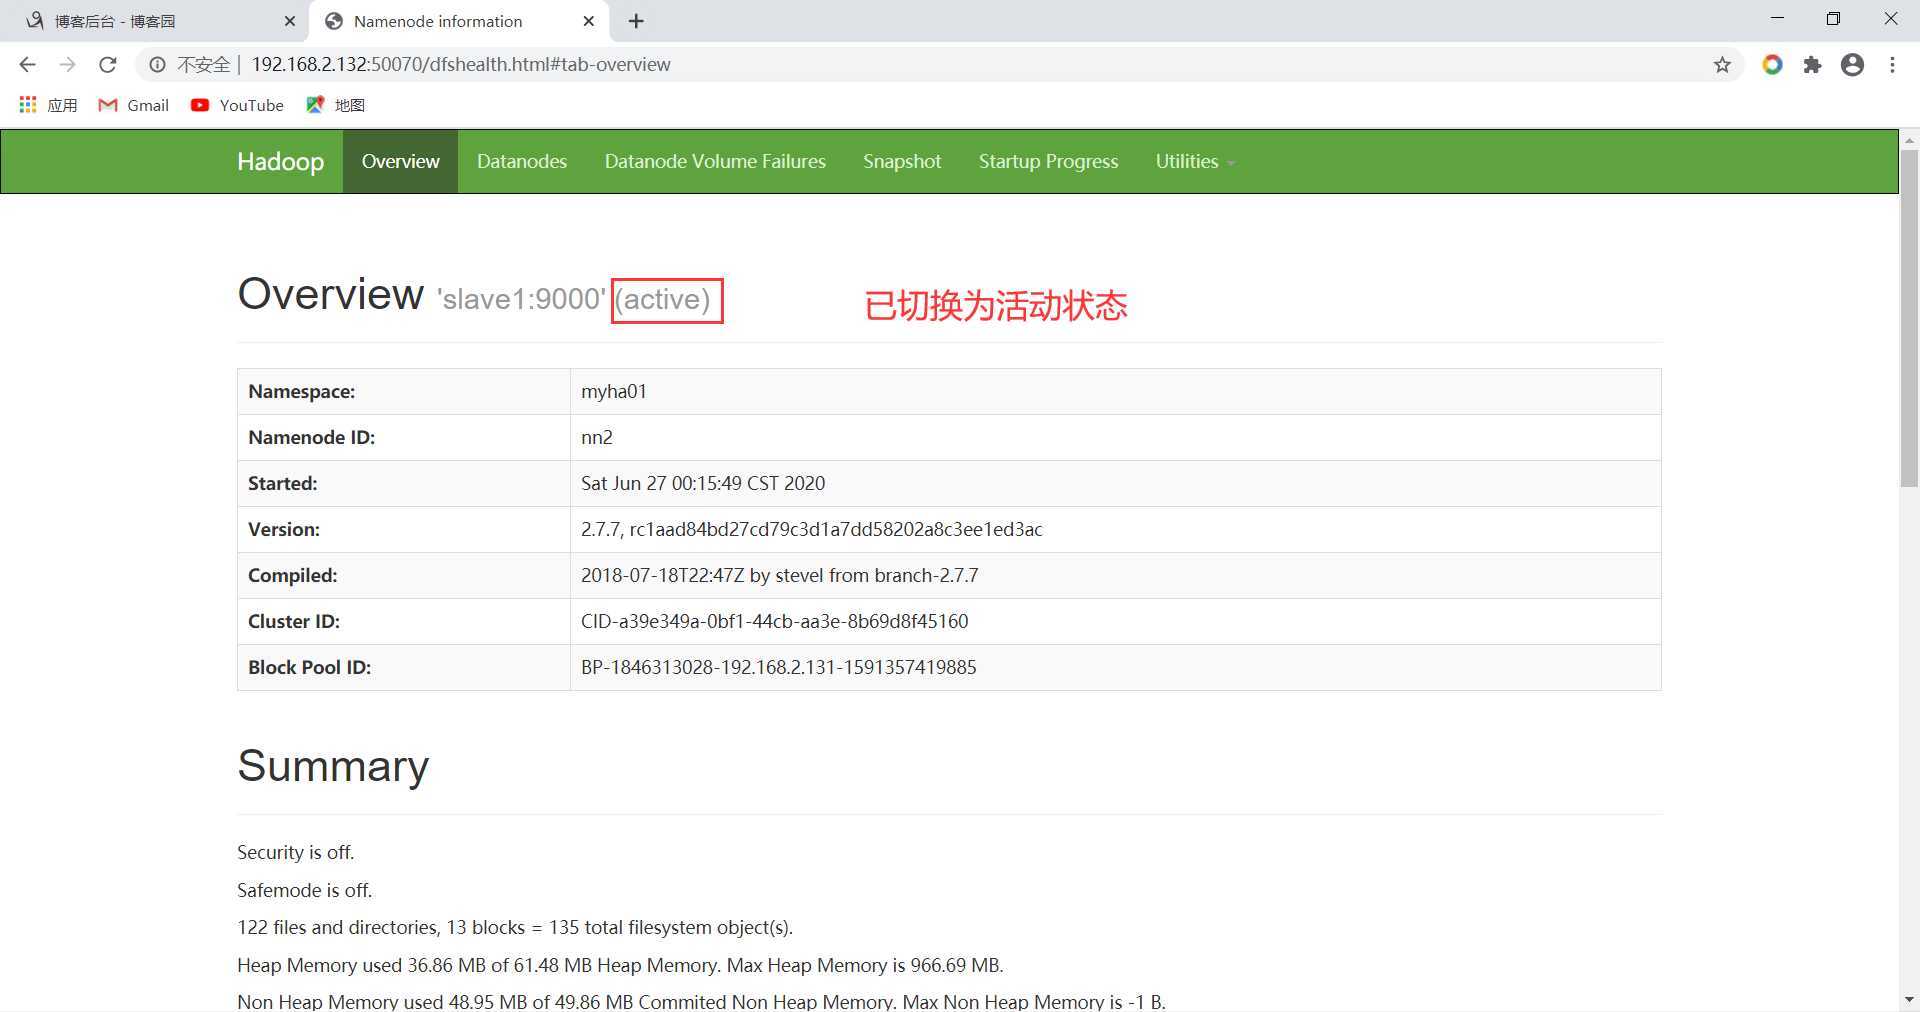Open the Datanodes nav tab

522,161
